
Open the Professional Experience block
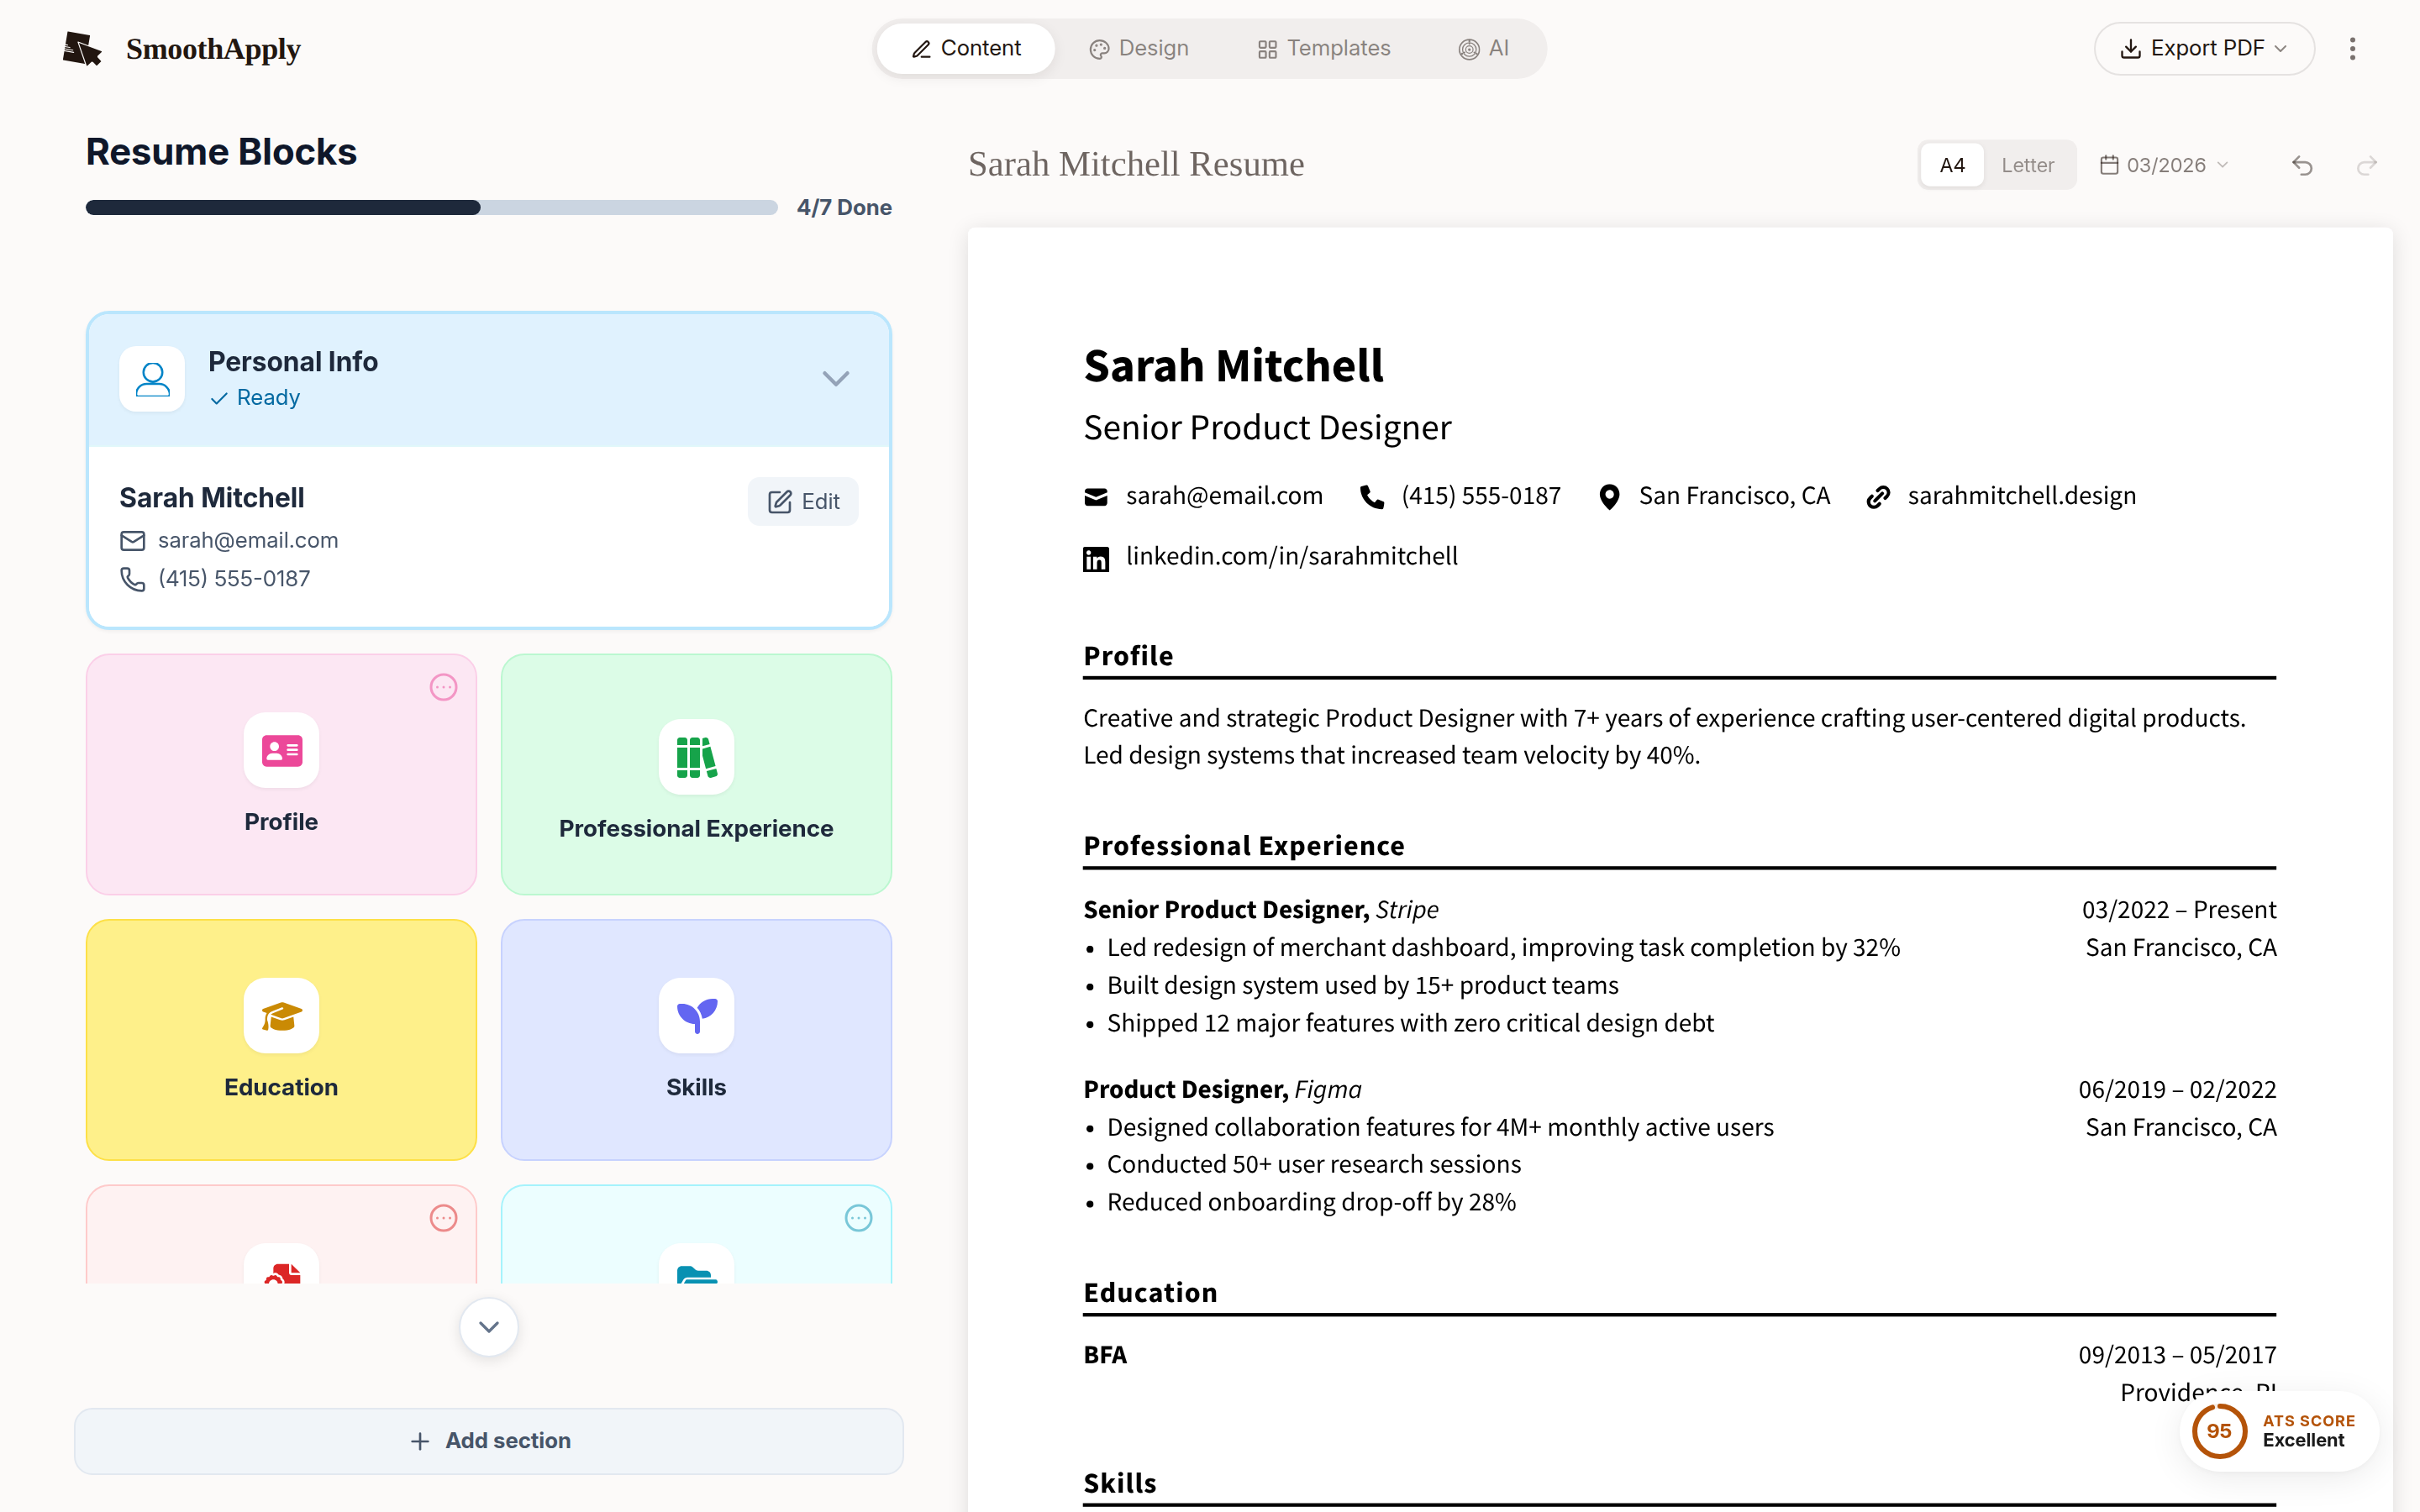pos(696,775)
